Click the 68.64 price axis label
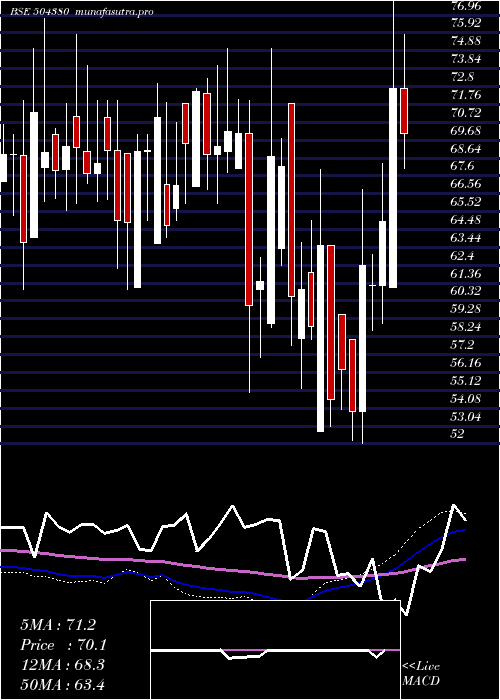 click(466, 148)
